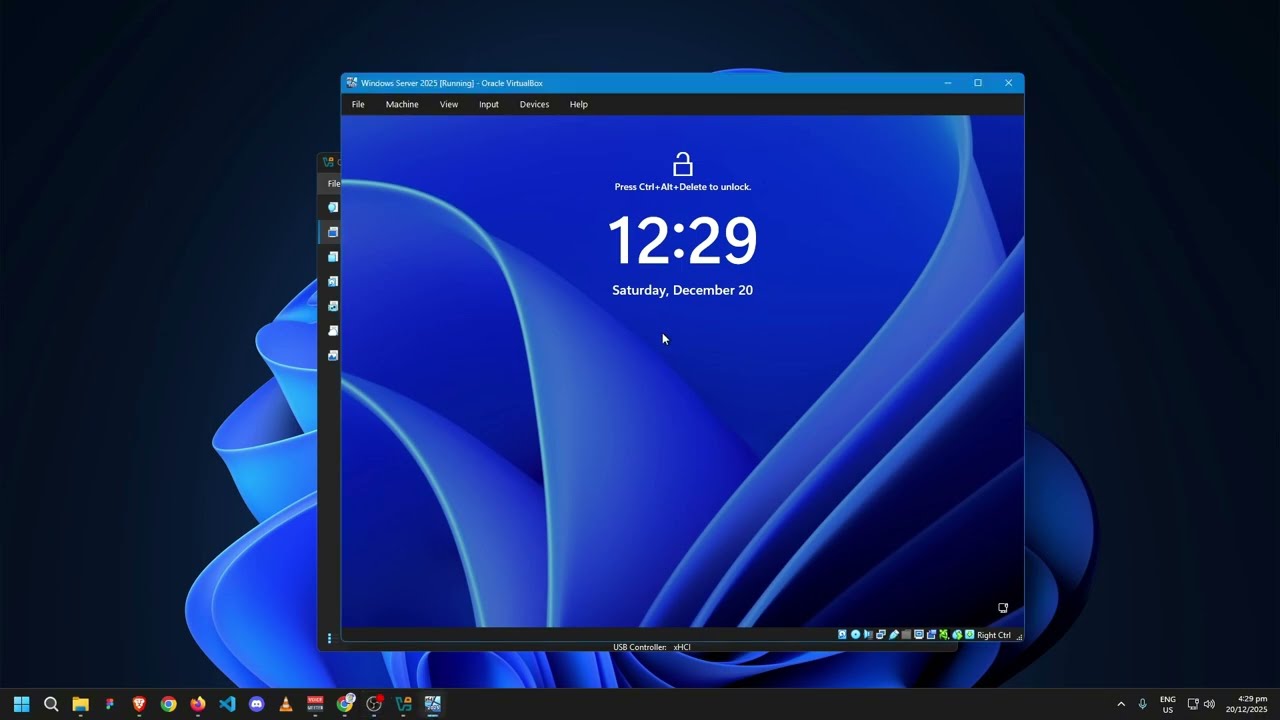The width and height of the screenshot is (1280, 720).
Task: Click the green CPU execution status icon
Action: (x=943, y=635)
